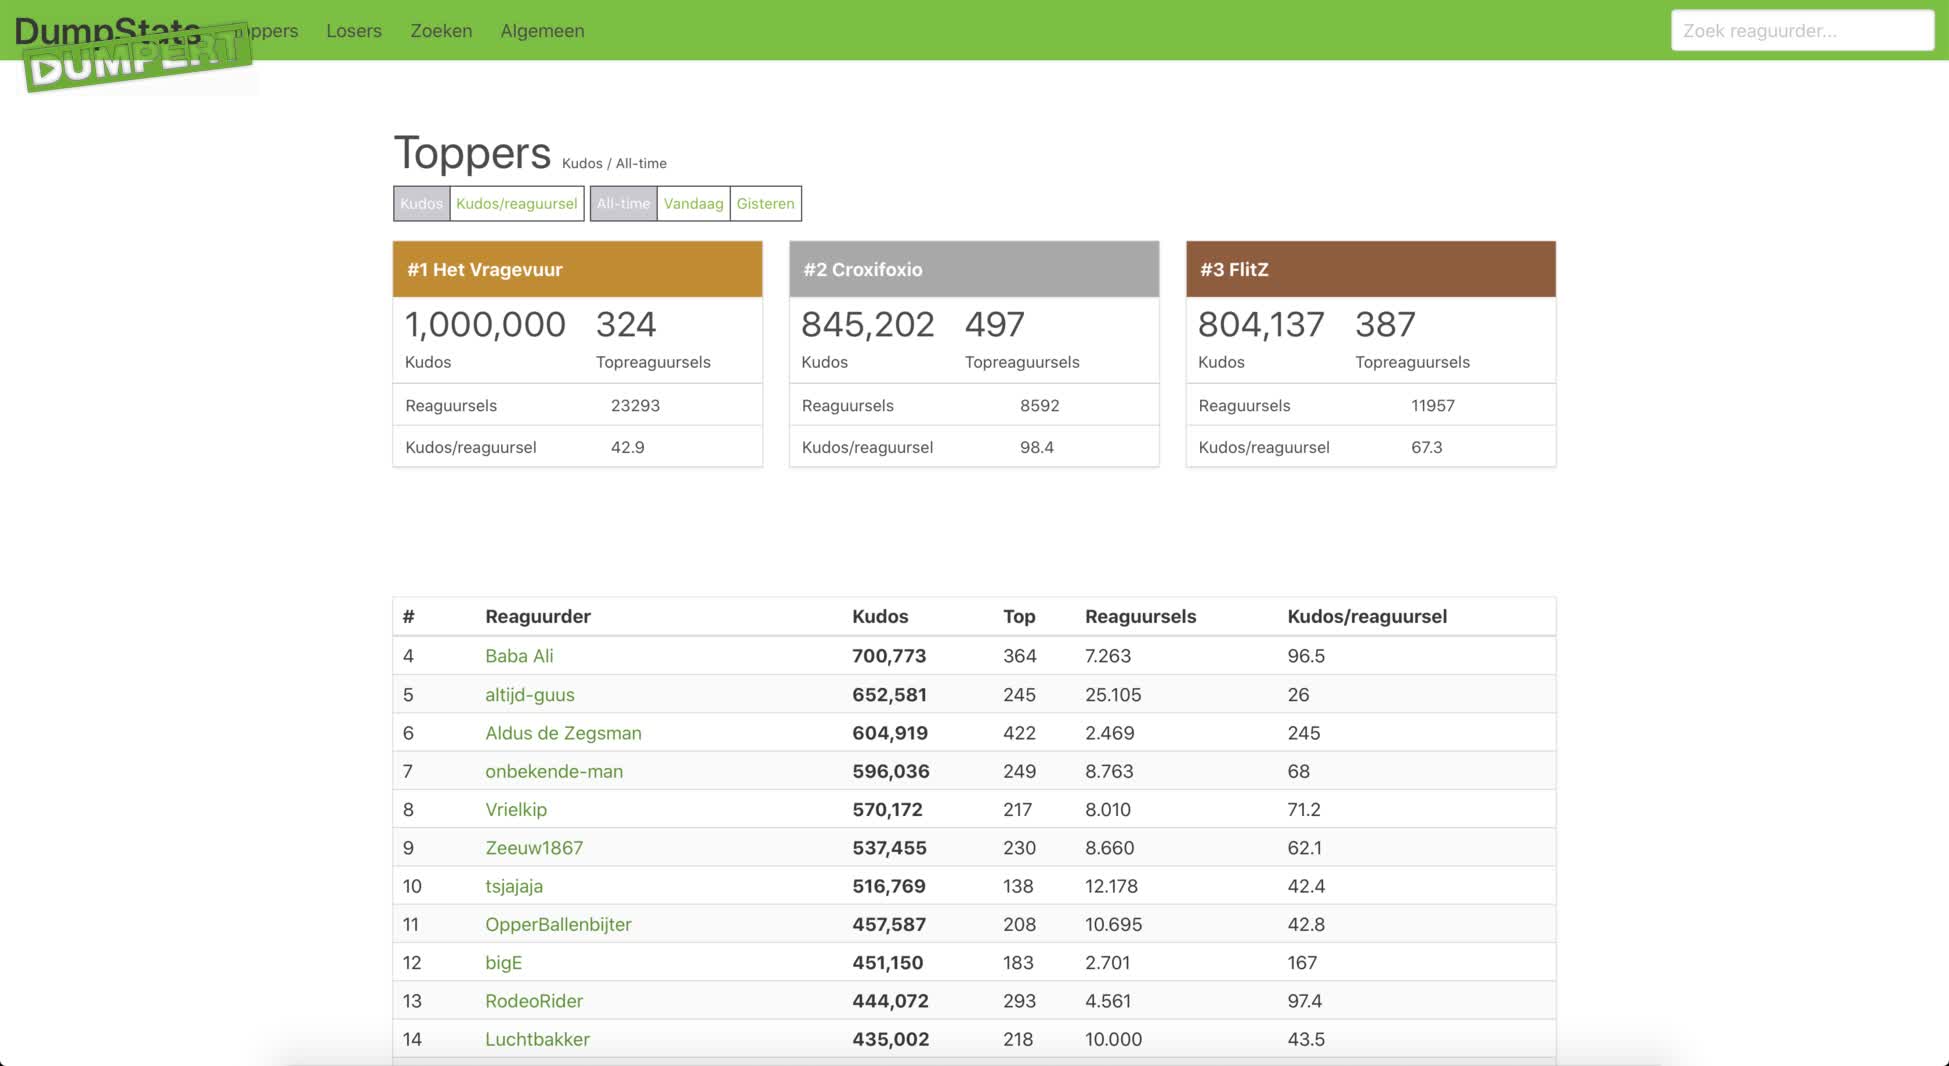Open the Losers menu item
The height and width of the screenshot is (1066, 1949).
click(354, 31)
